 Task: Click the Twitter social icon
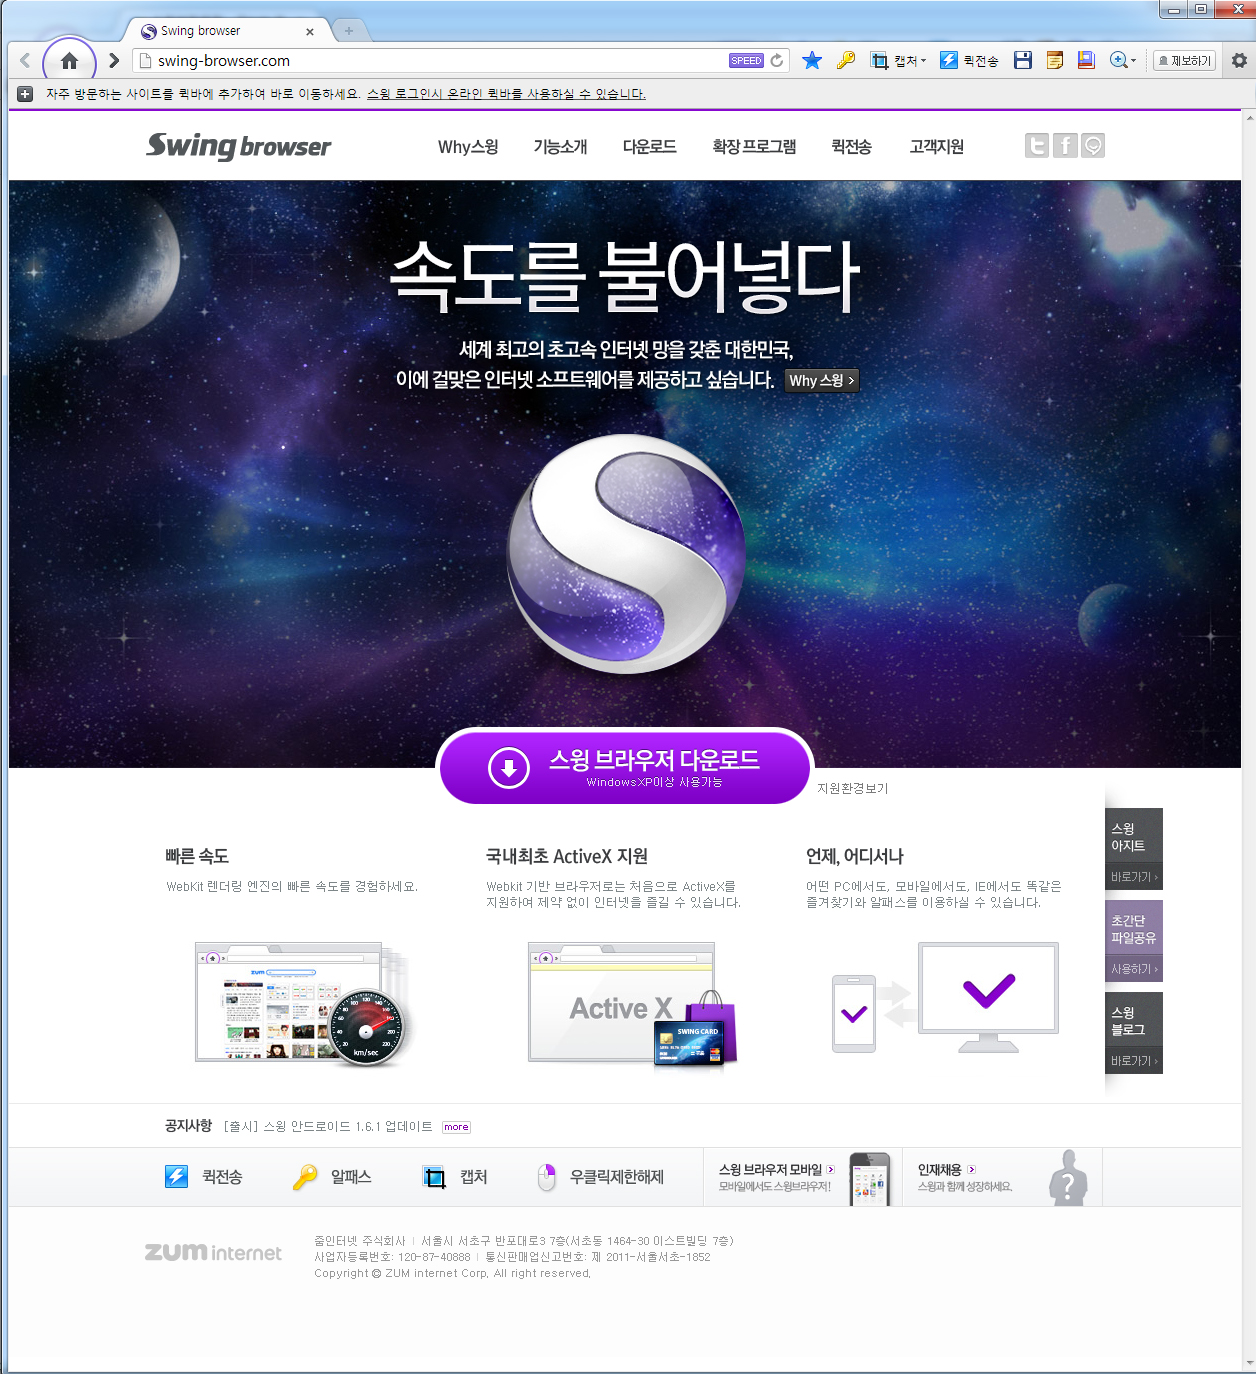click(x=1037, y=146)
